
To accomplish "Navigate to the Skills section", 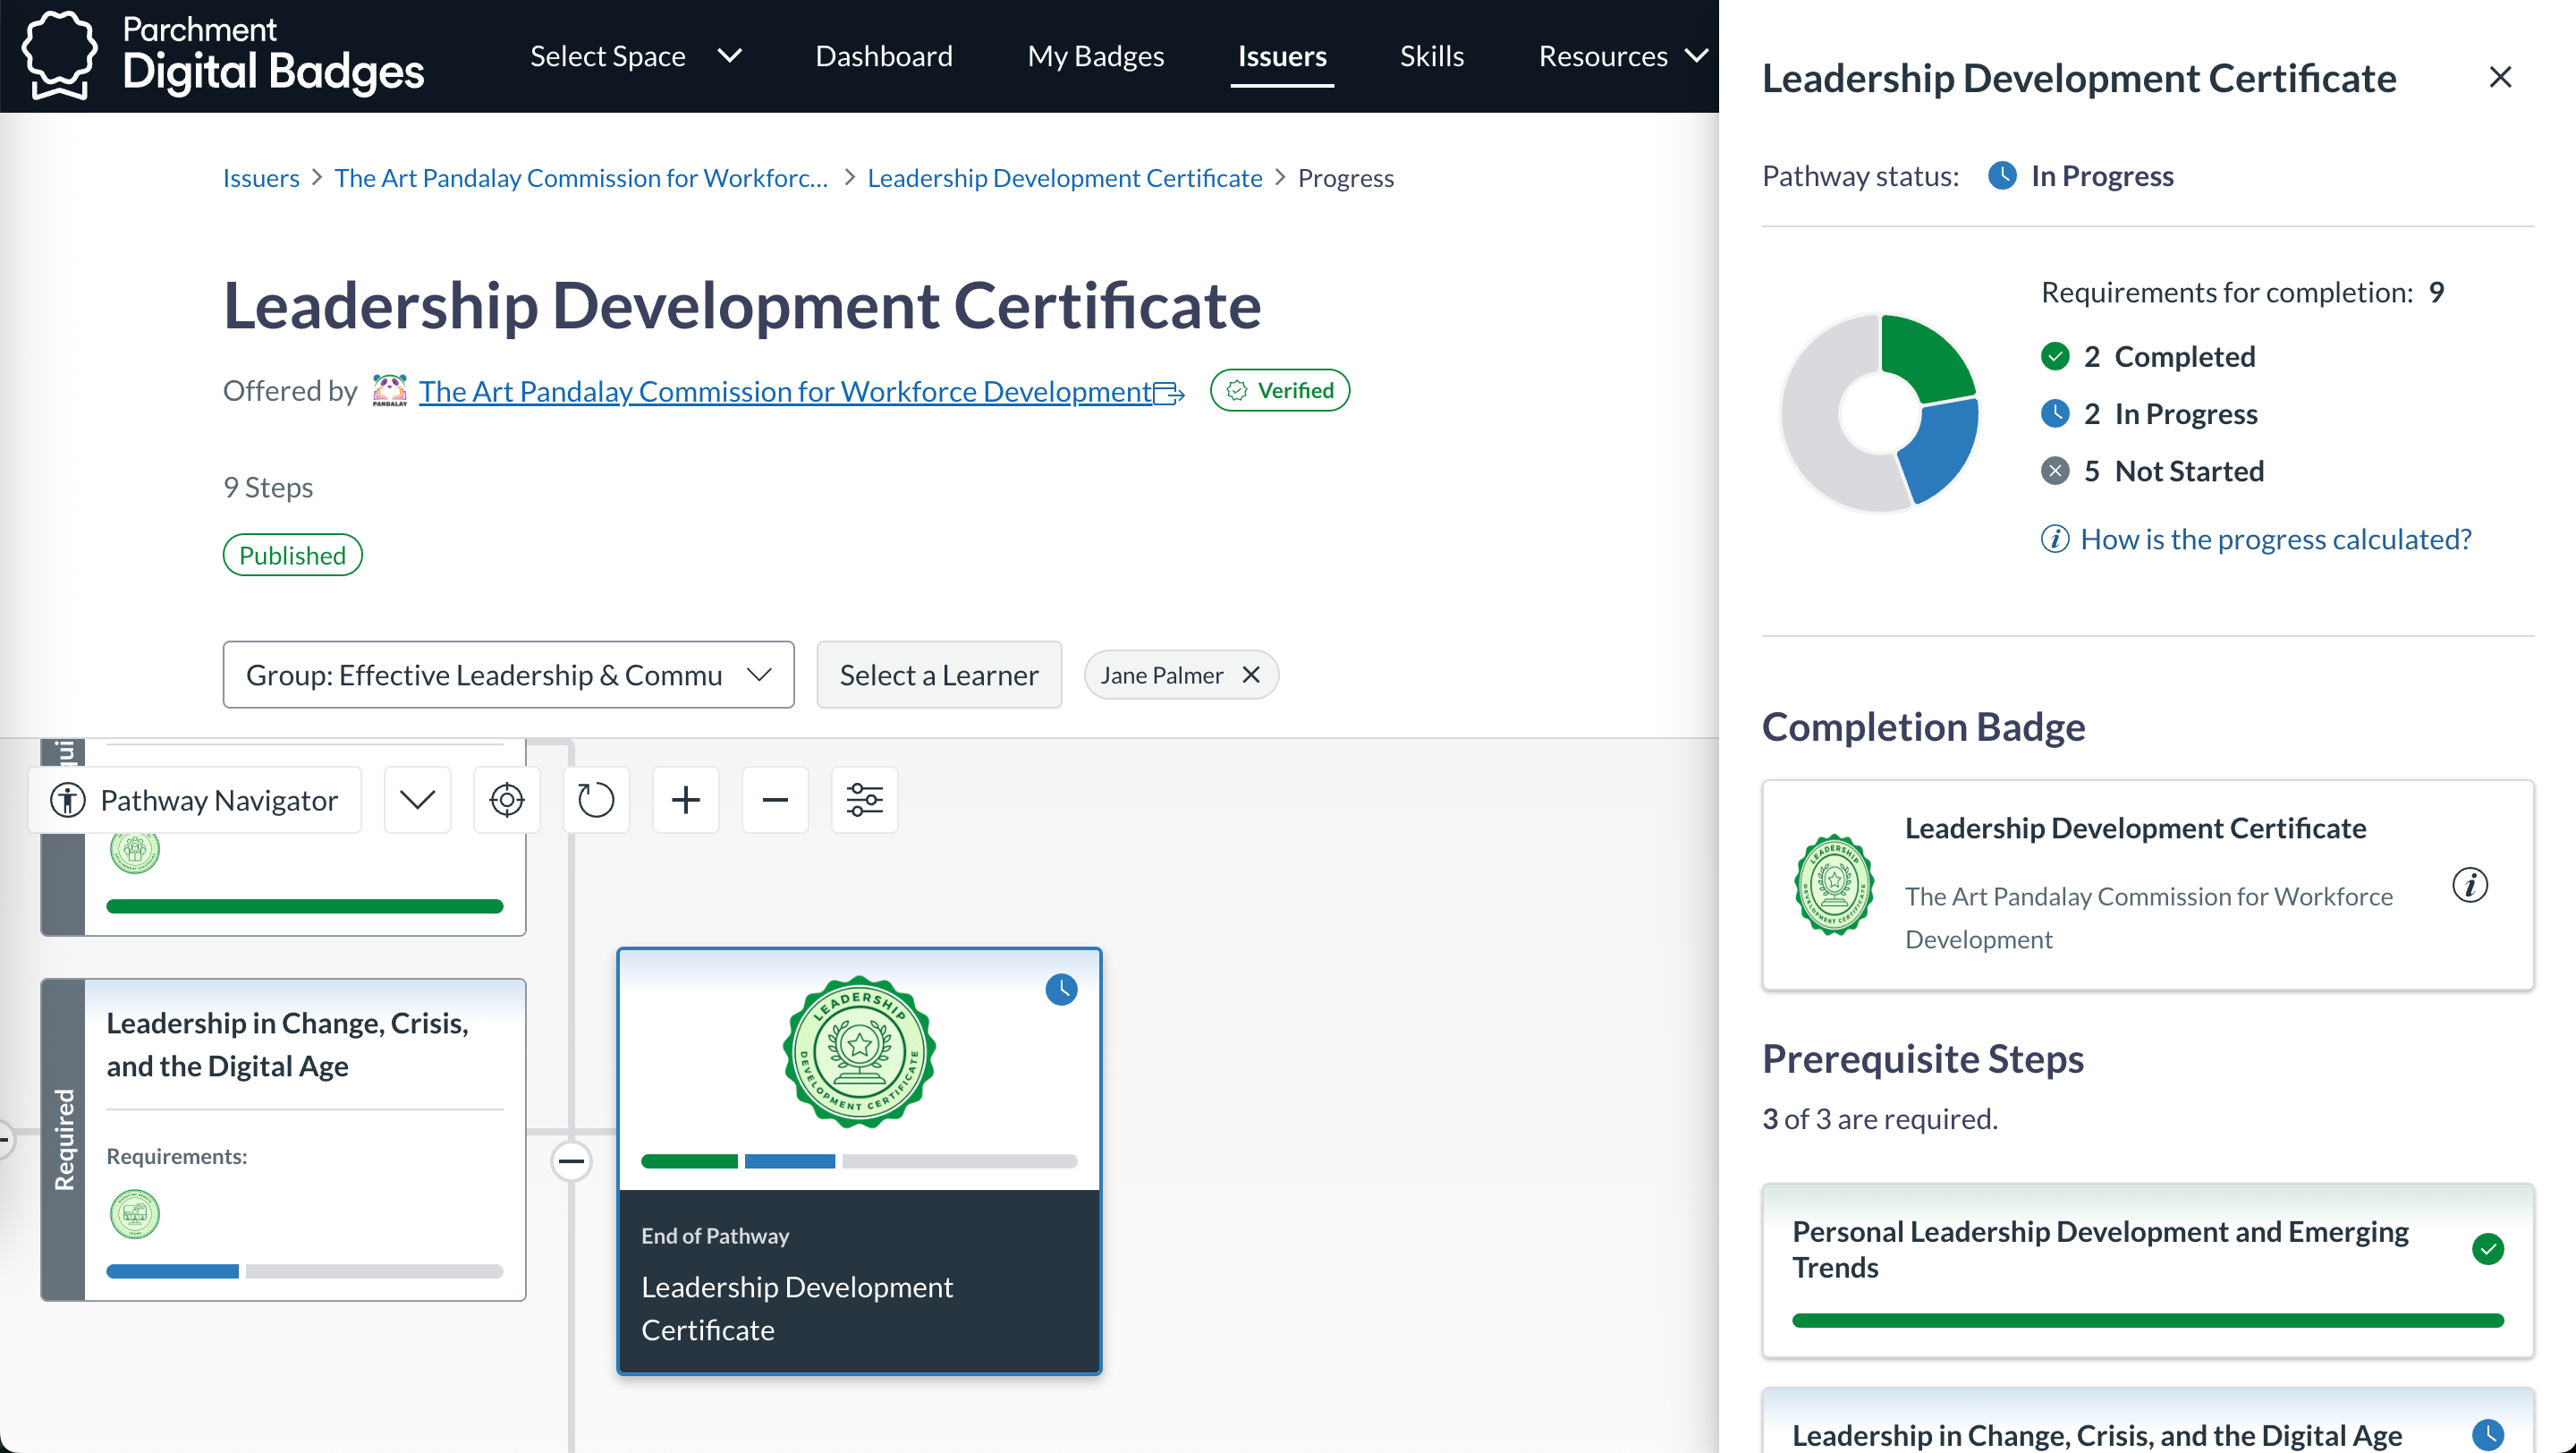I will click(x=1431, y=55).
